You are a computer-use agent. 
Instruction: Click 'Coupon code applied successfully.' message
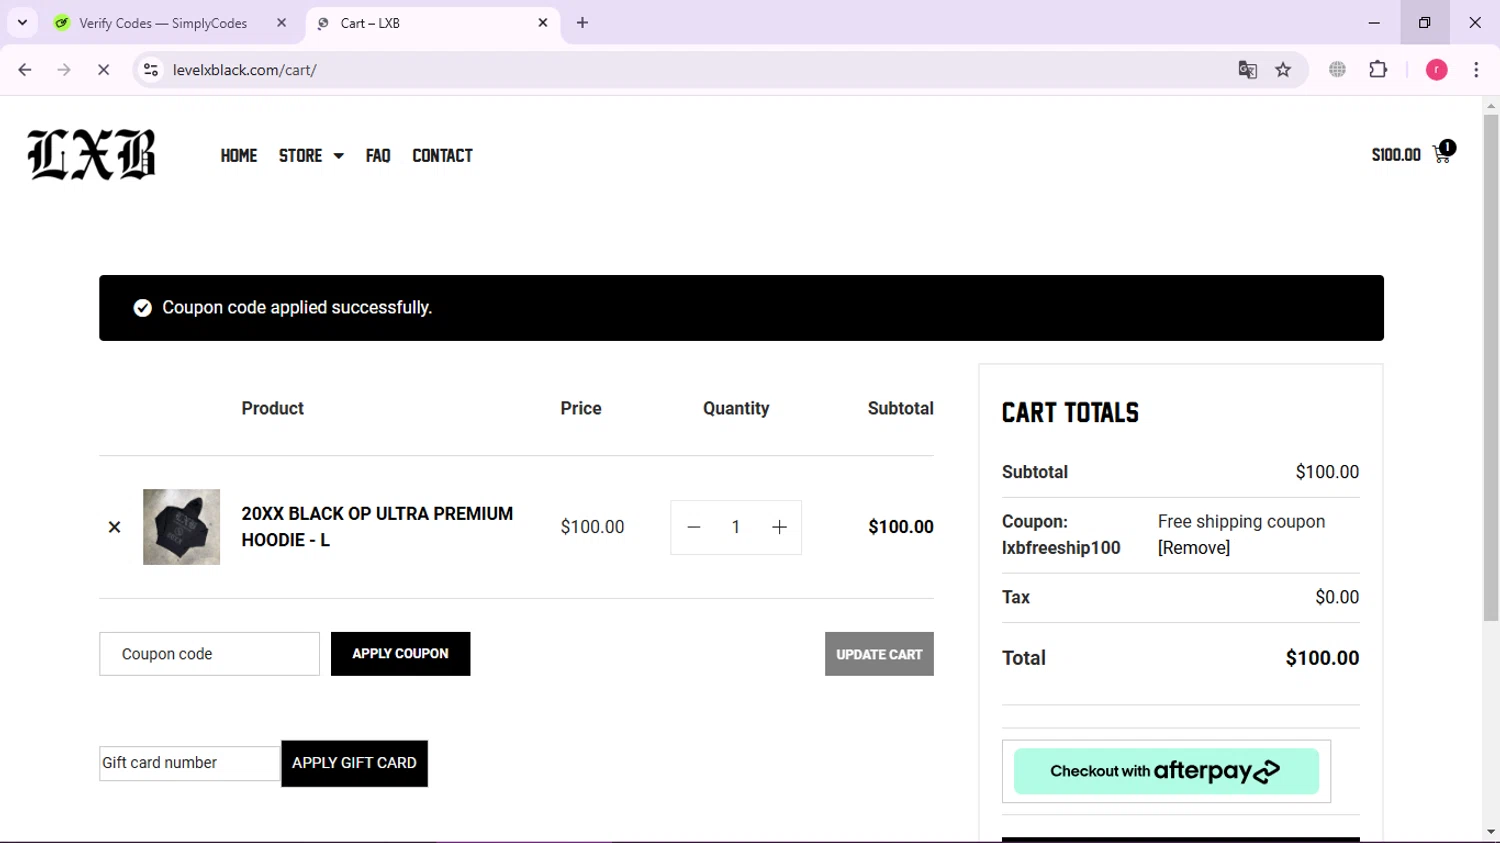click(x=297, y=308)
